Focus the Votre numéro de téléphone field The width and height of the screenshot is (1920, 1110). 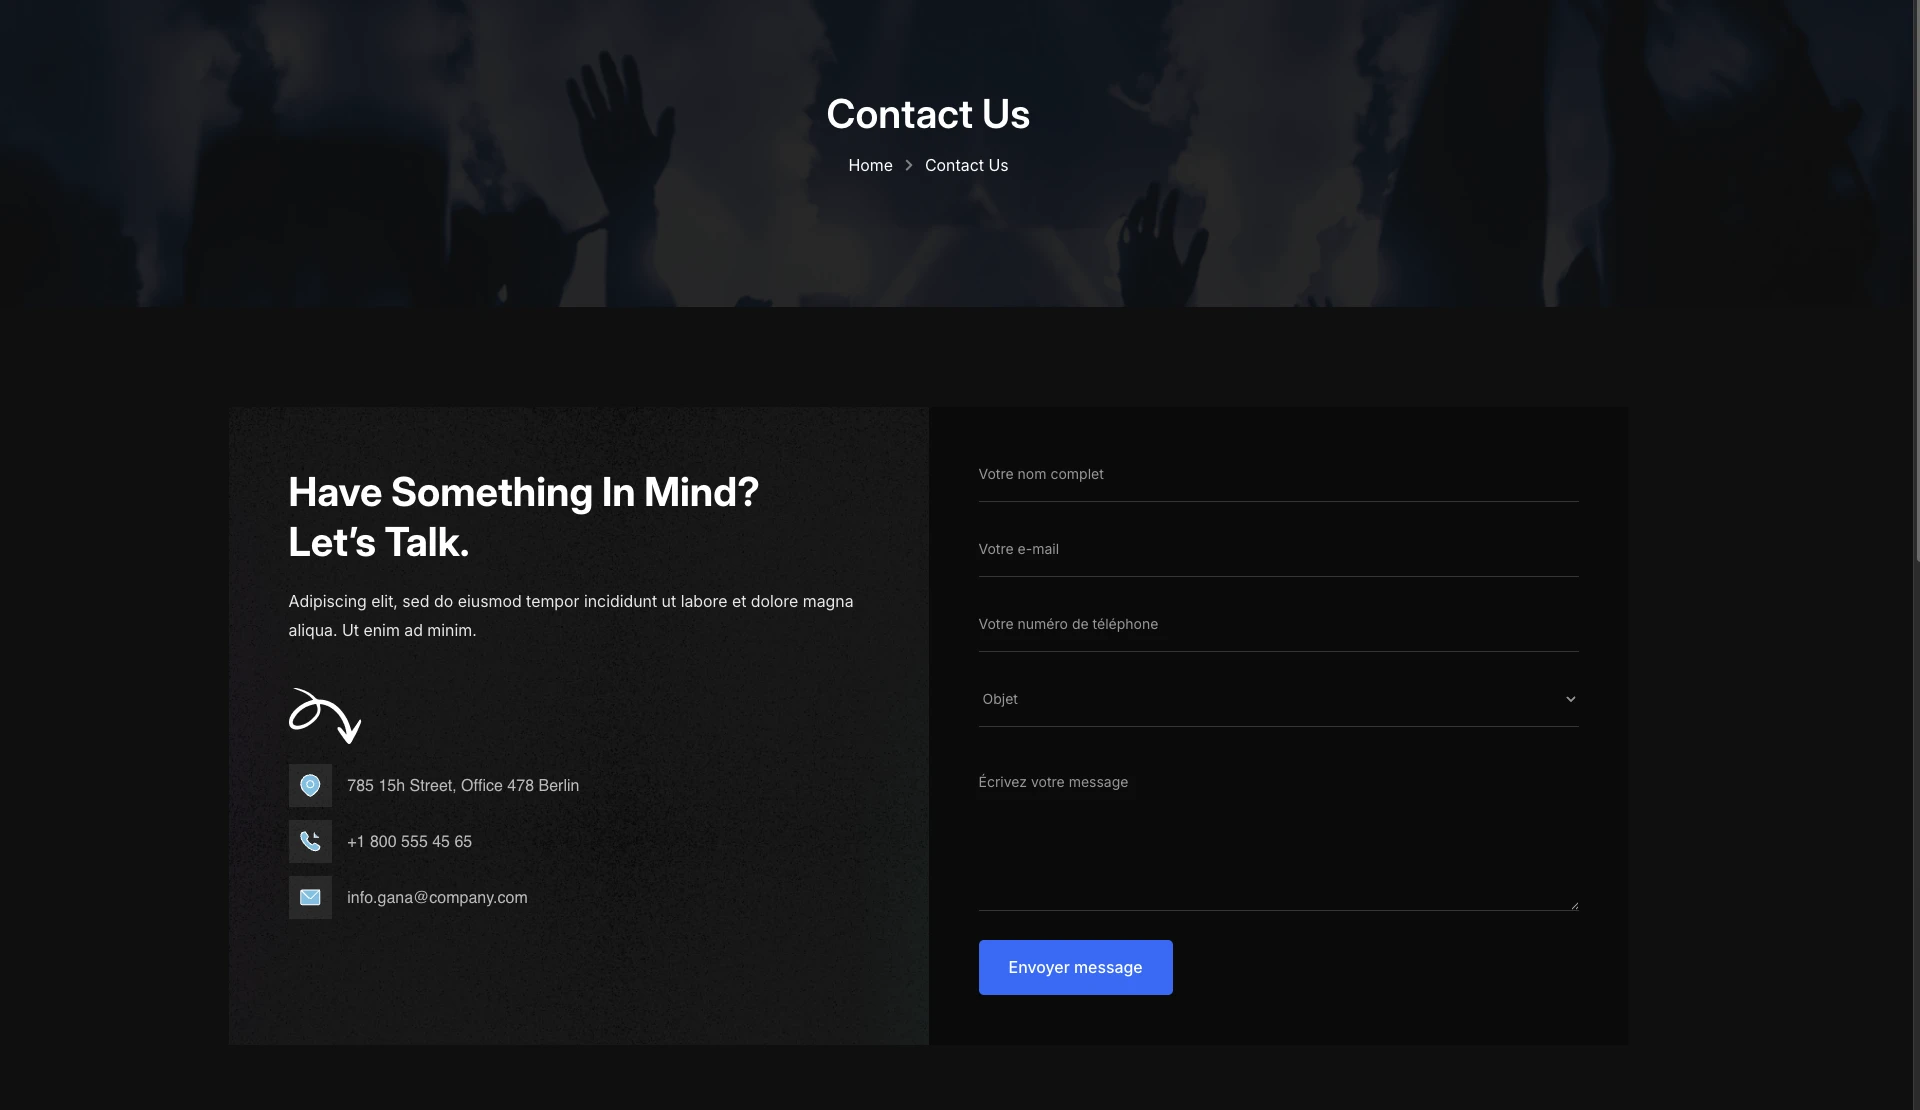[x=1278, y=624]
